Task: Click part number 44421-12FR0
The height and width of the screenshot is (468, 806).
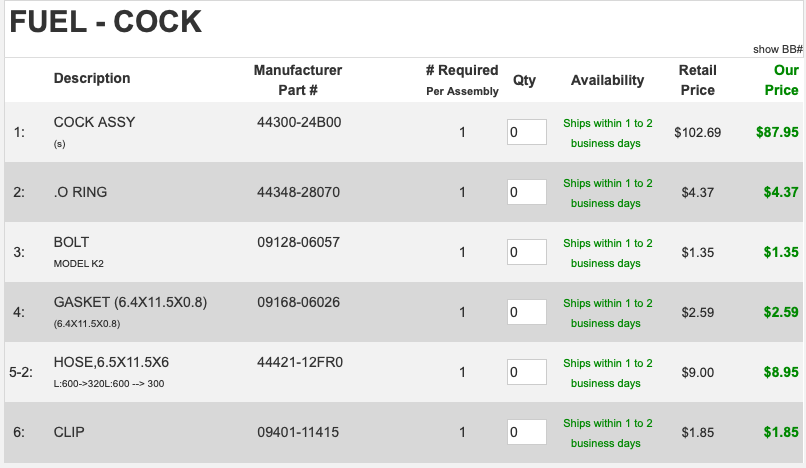Action: pos(299,362)
